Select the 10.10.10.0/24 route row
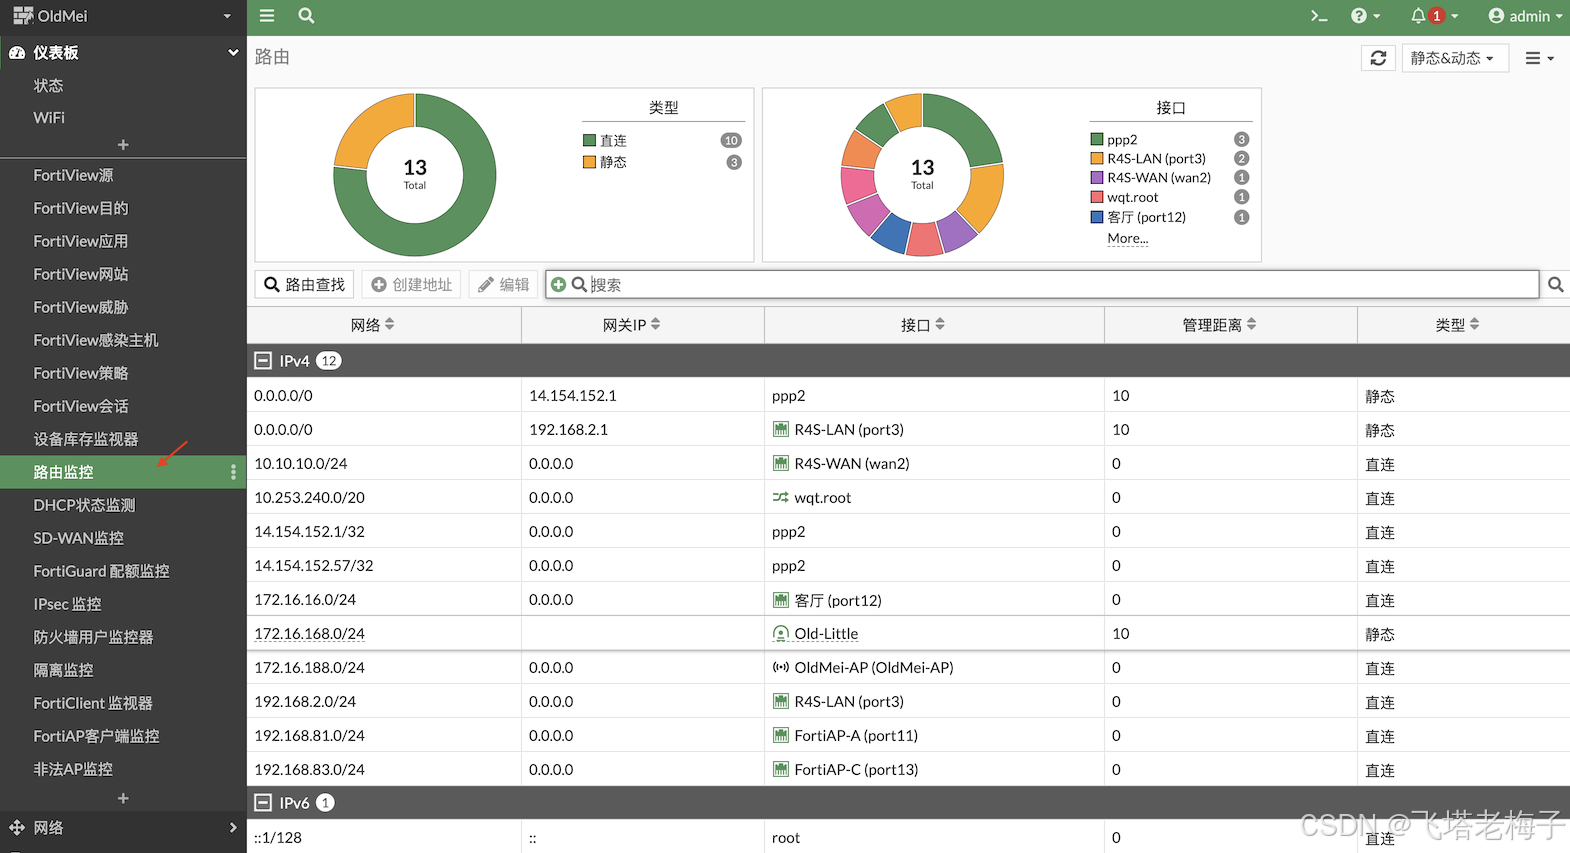This screenshot has width=1570, height=853. tap(908, 464)
